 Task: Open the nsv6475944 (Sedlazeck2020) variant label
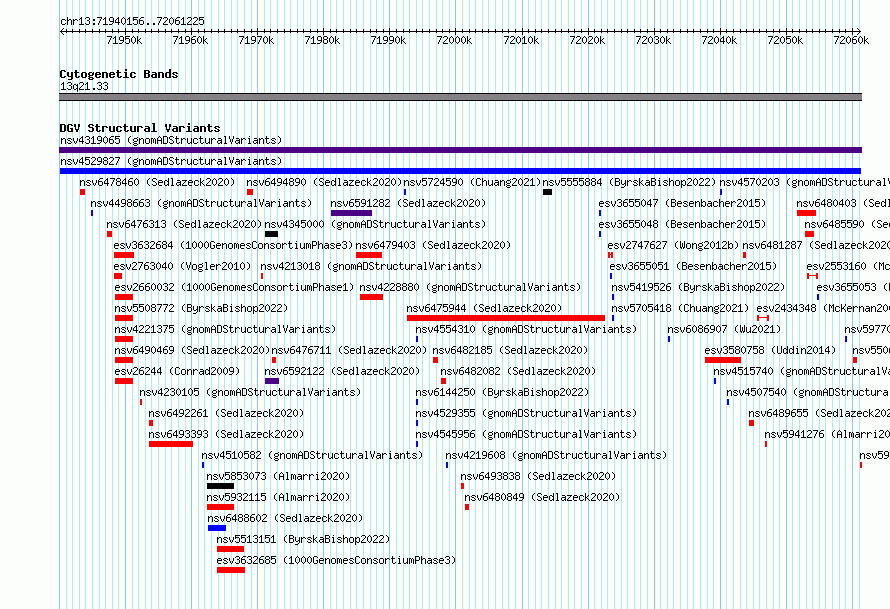coord(484,308)
